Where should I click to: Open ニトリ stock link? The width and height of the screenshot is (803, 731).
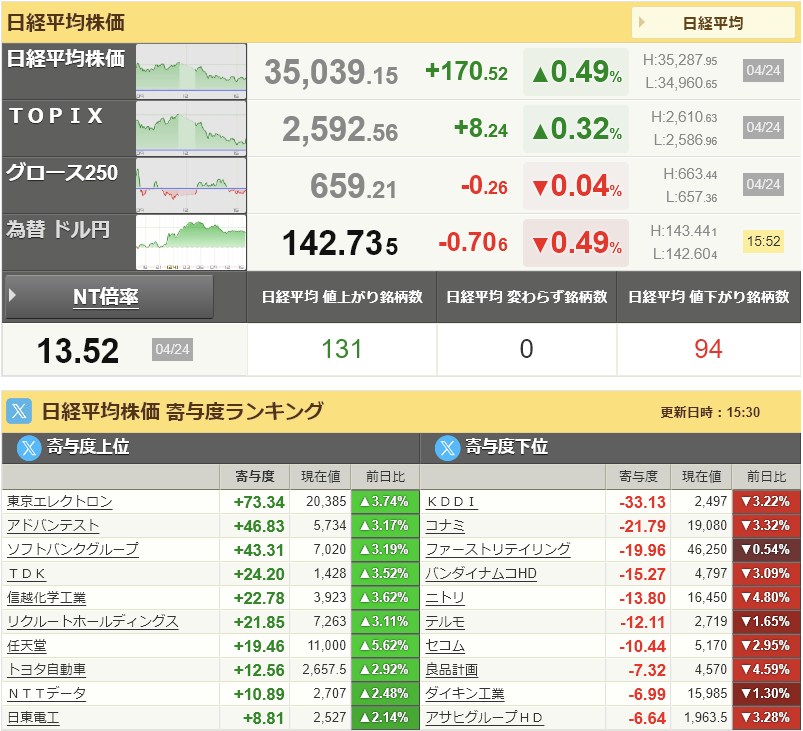pos(445,598)
